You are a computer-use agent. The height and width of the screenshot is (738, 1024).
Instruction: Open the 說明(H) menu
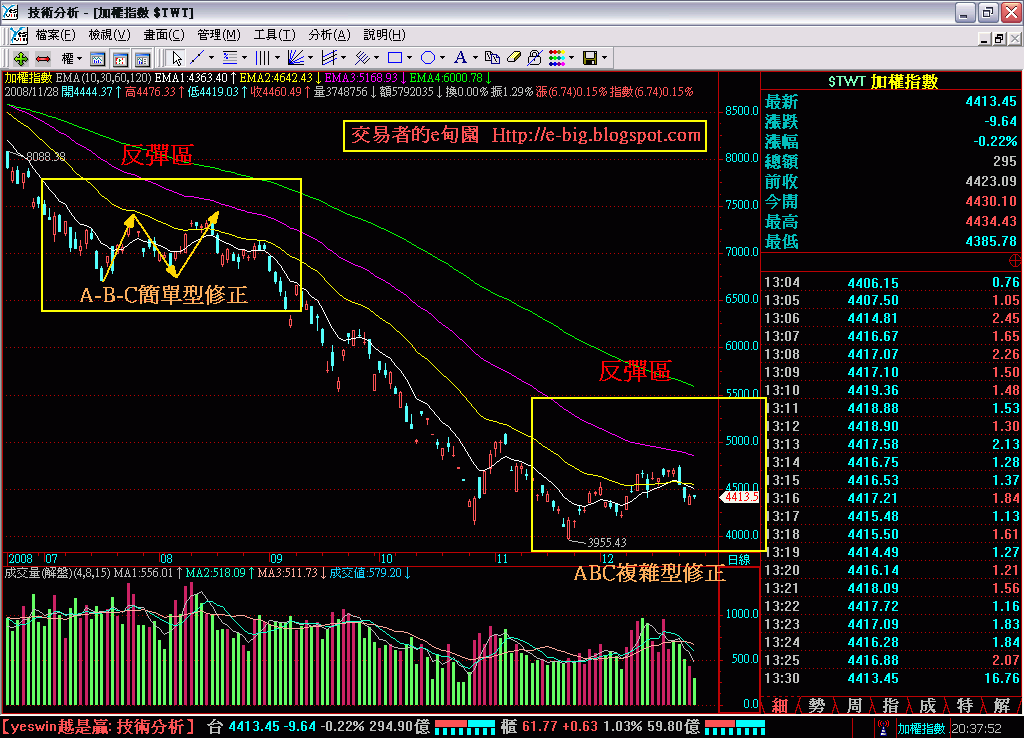click(x=385, y=35)
